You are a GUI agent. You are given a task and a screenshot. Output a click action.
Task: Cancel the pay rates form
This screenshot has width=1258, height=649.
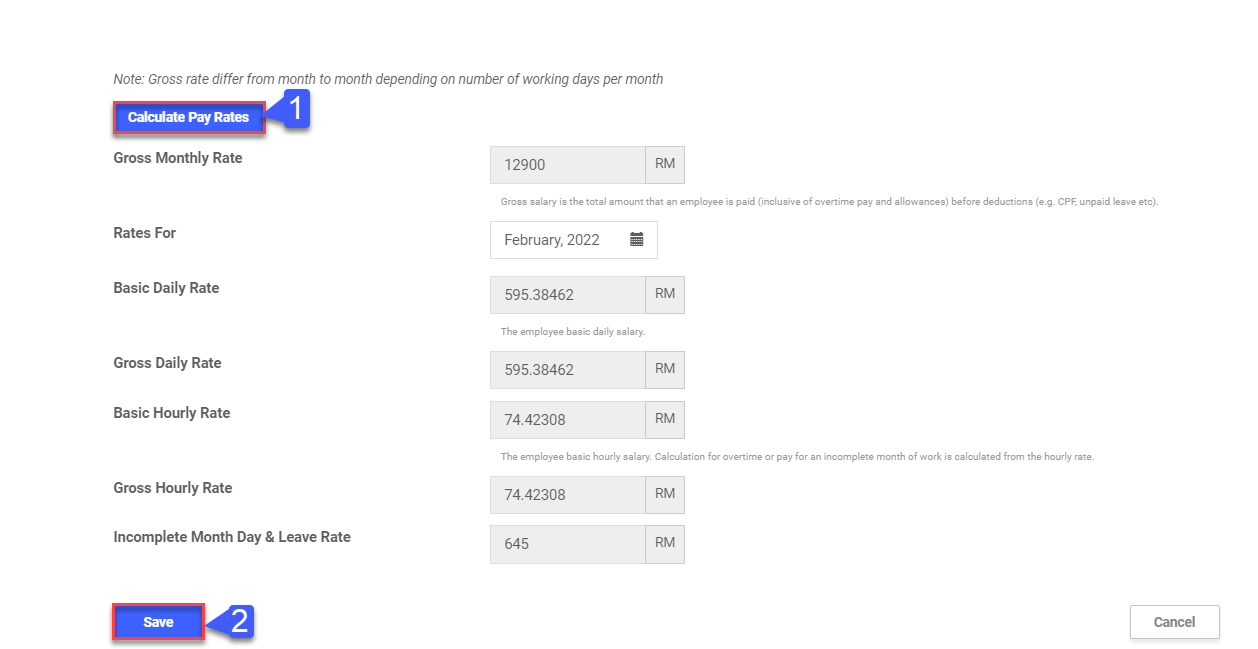click(1174, 622)
